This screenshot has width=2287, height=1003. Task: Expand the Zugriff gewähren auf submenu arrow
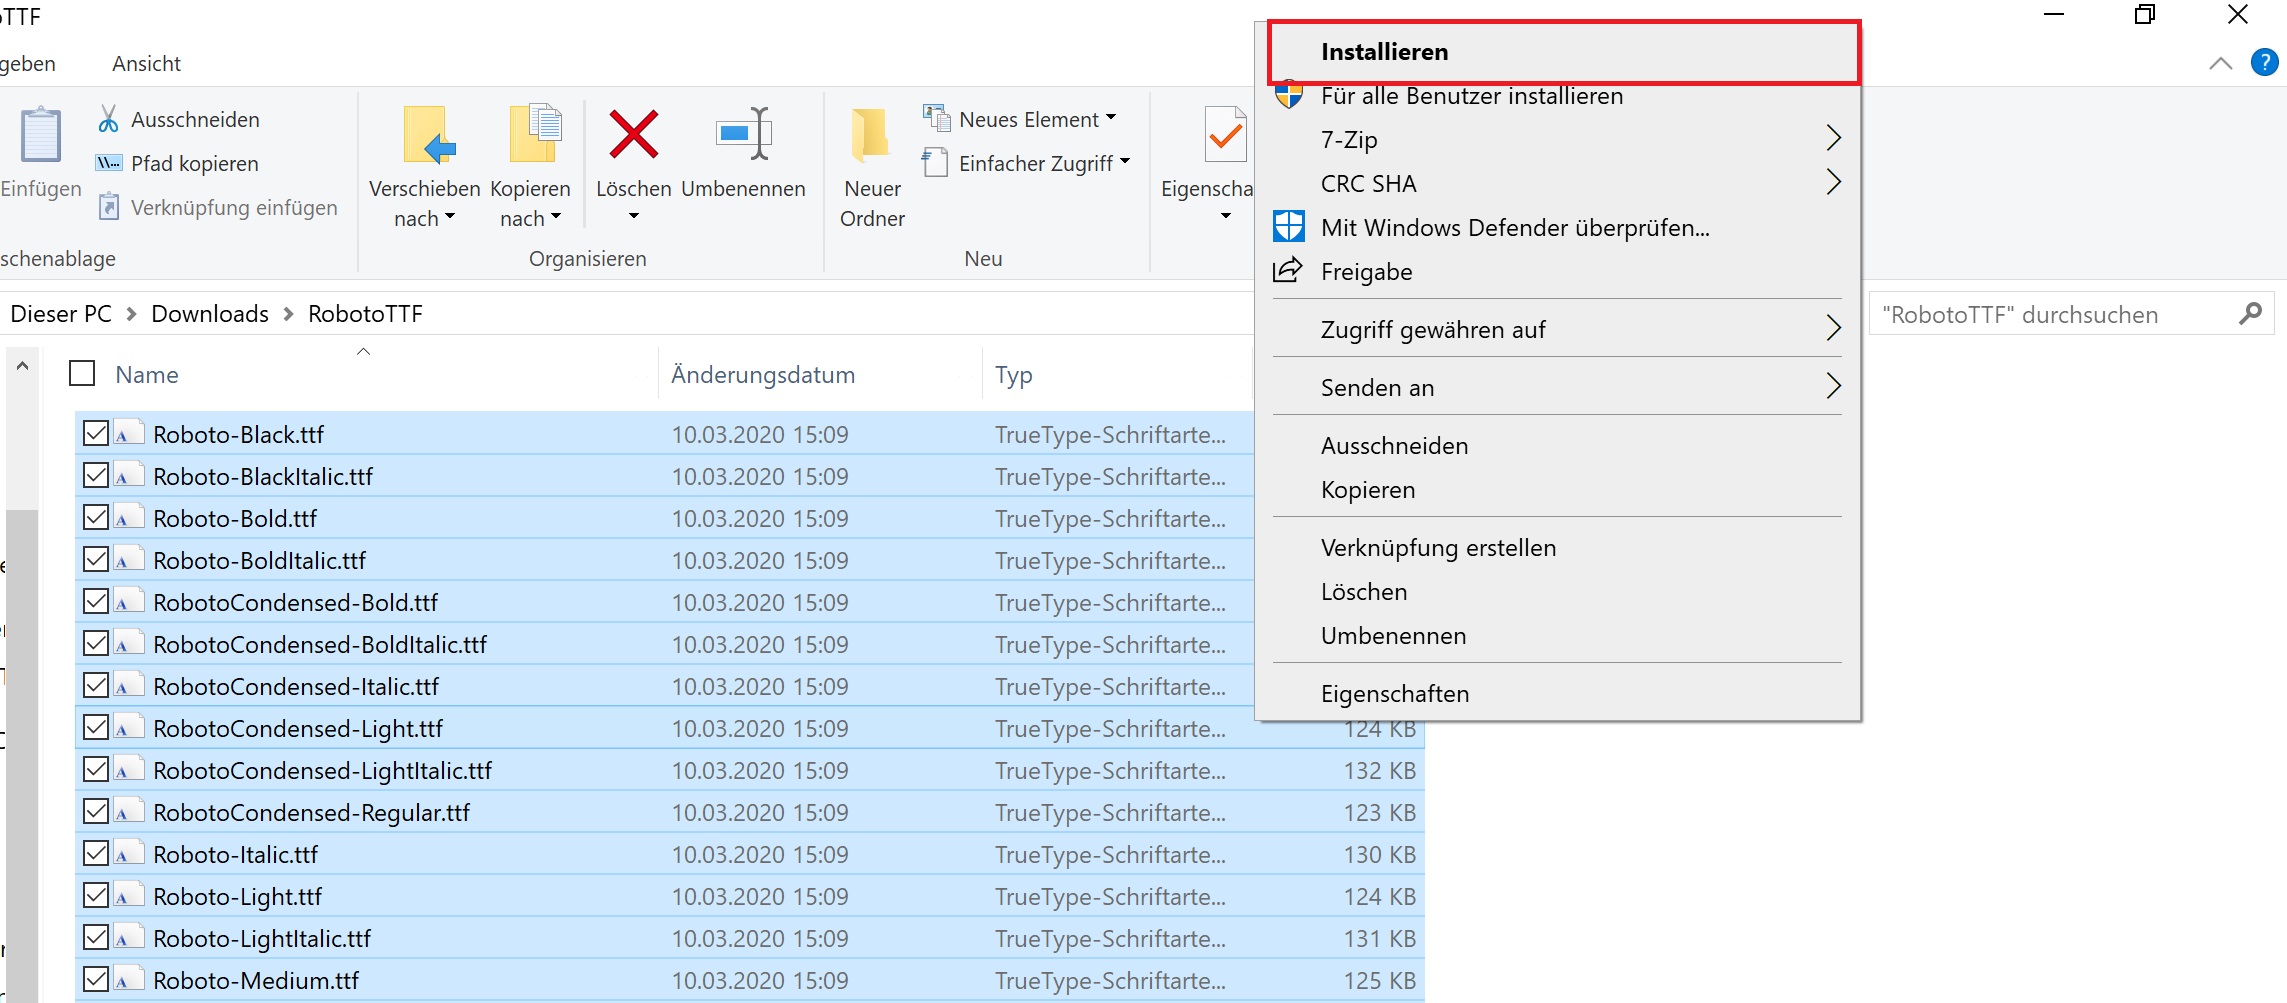1833,328
